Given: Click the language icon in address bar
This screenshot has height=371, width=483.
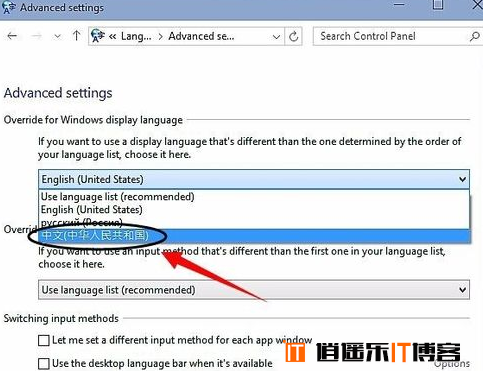Looking at the screenshot, I should [x=98, y=35].
